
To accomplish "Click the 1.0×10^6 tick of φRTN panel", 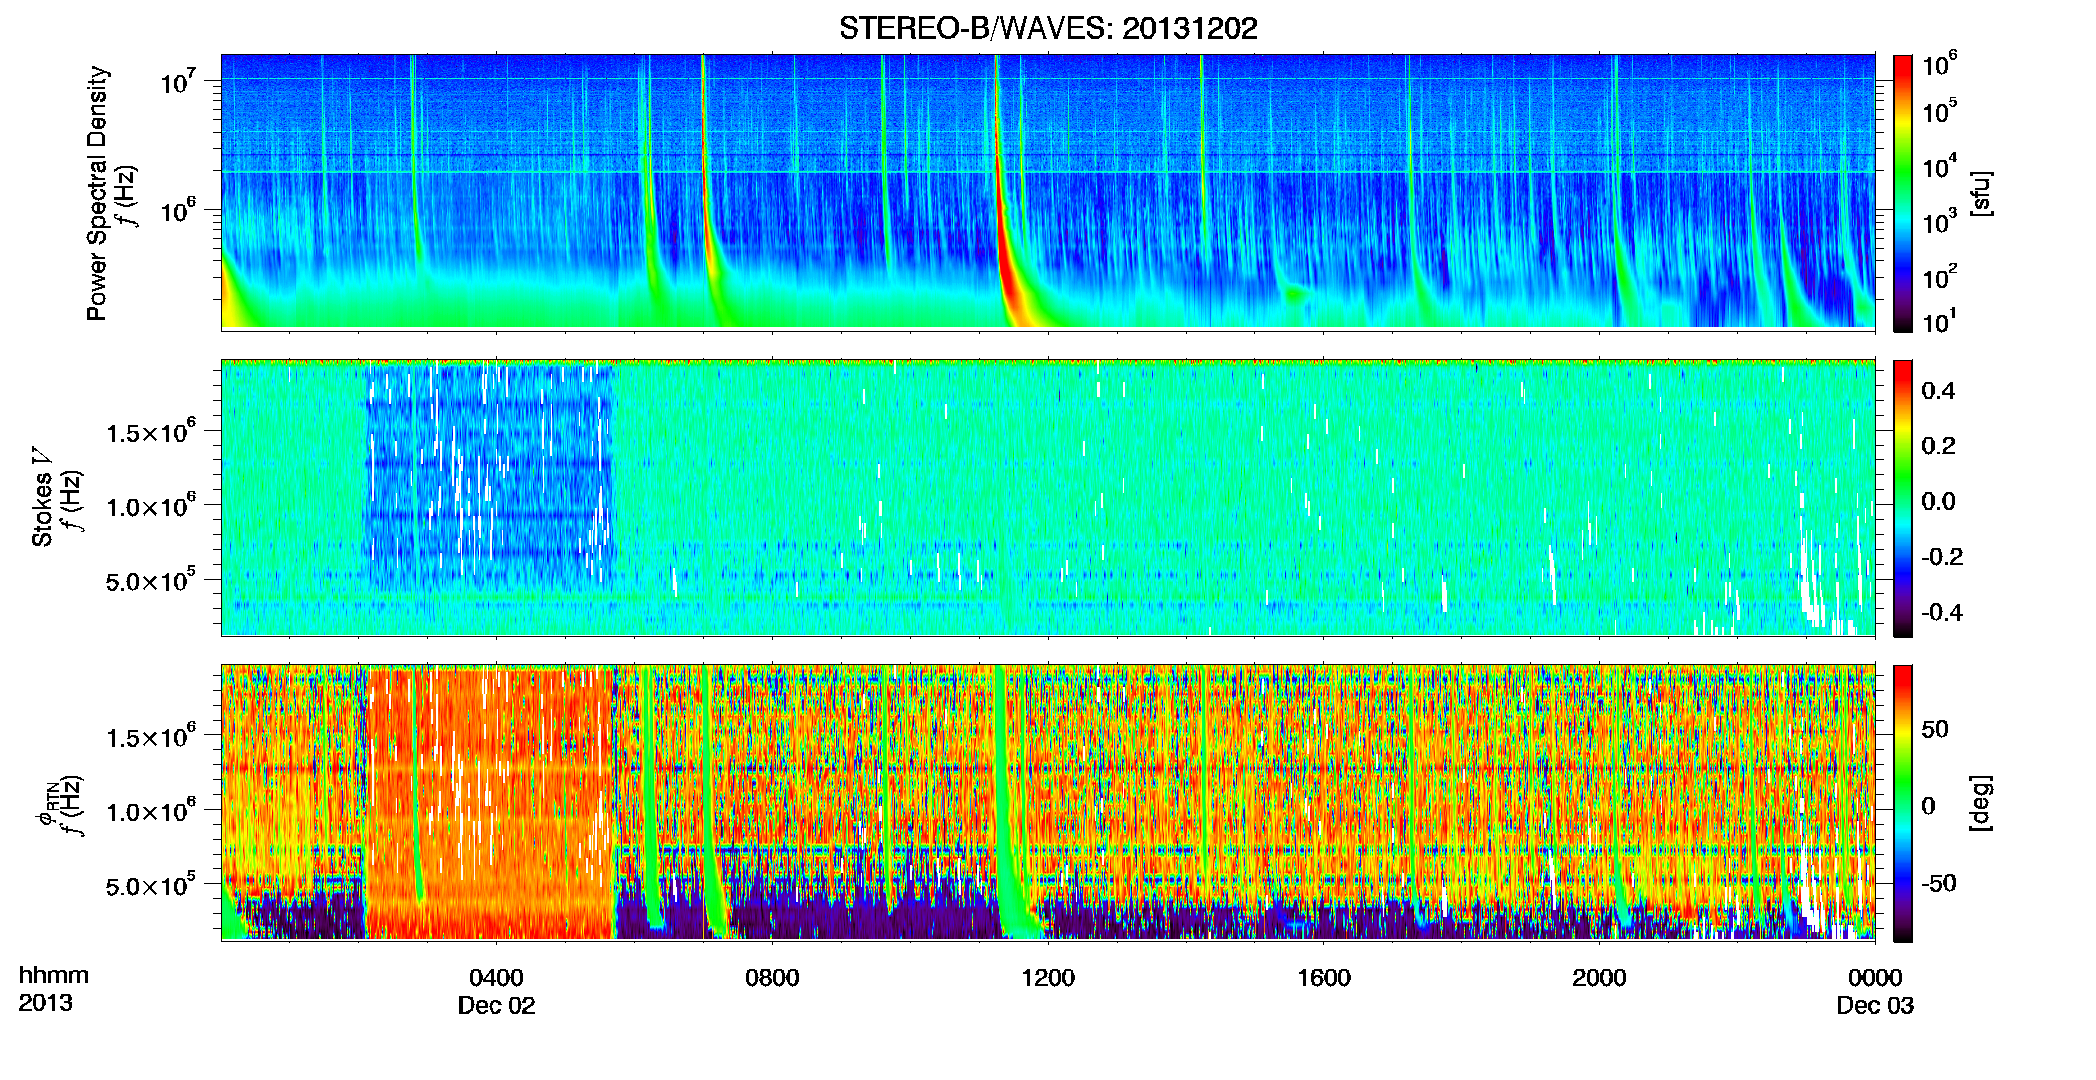I will pos(150,810).
